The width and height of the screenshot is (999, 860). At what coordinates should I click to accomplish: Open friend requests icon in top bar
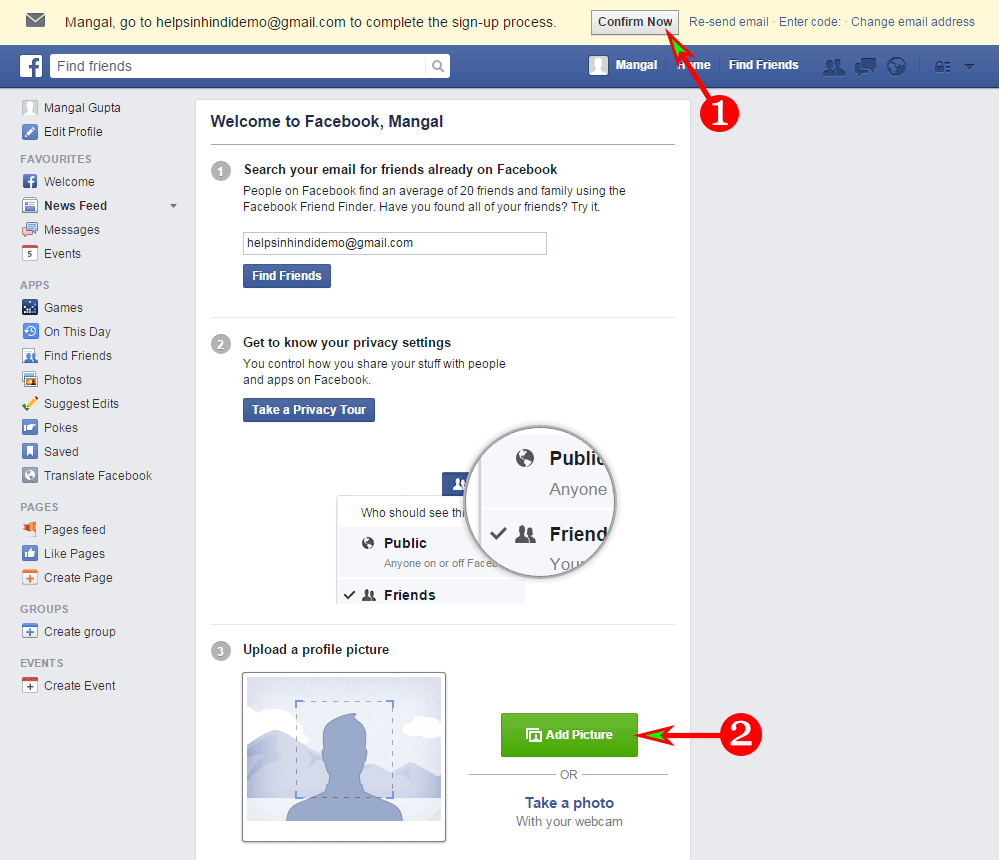pos(833,66)
